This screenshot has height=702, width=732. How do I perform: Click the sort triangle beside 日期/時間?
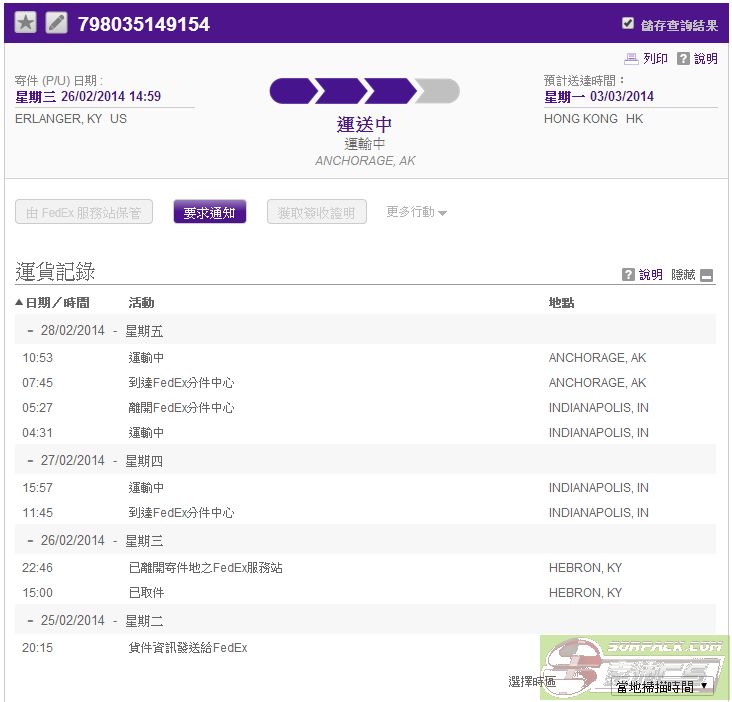tap(19, 303)
